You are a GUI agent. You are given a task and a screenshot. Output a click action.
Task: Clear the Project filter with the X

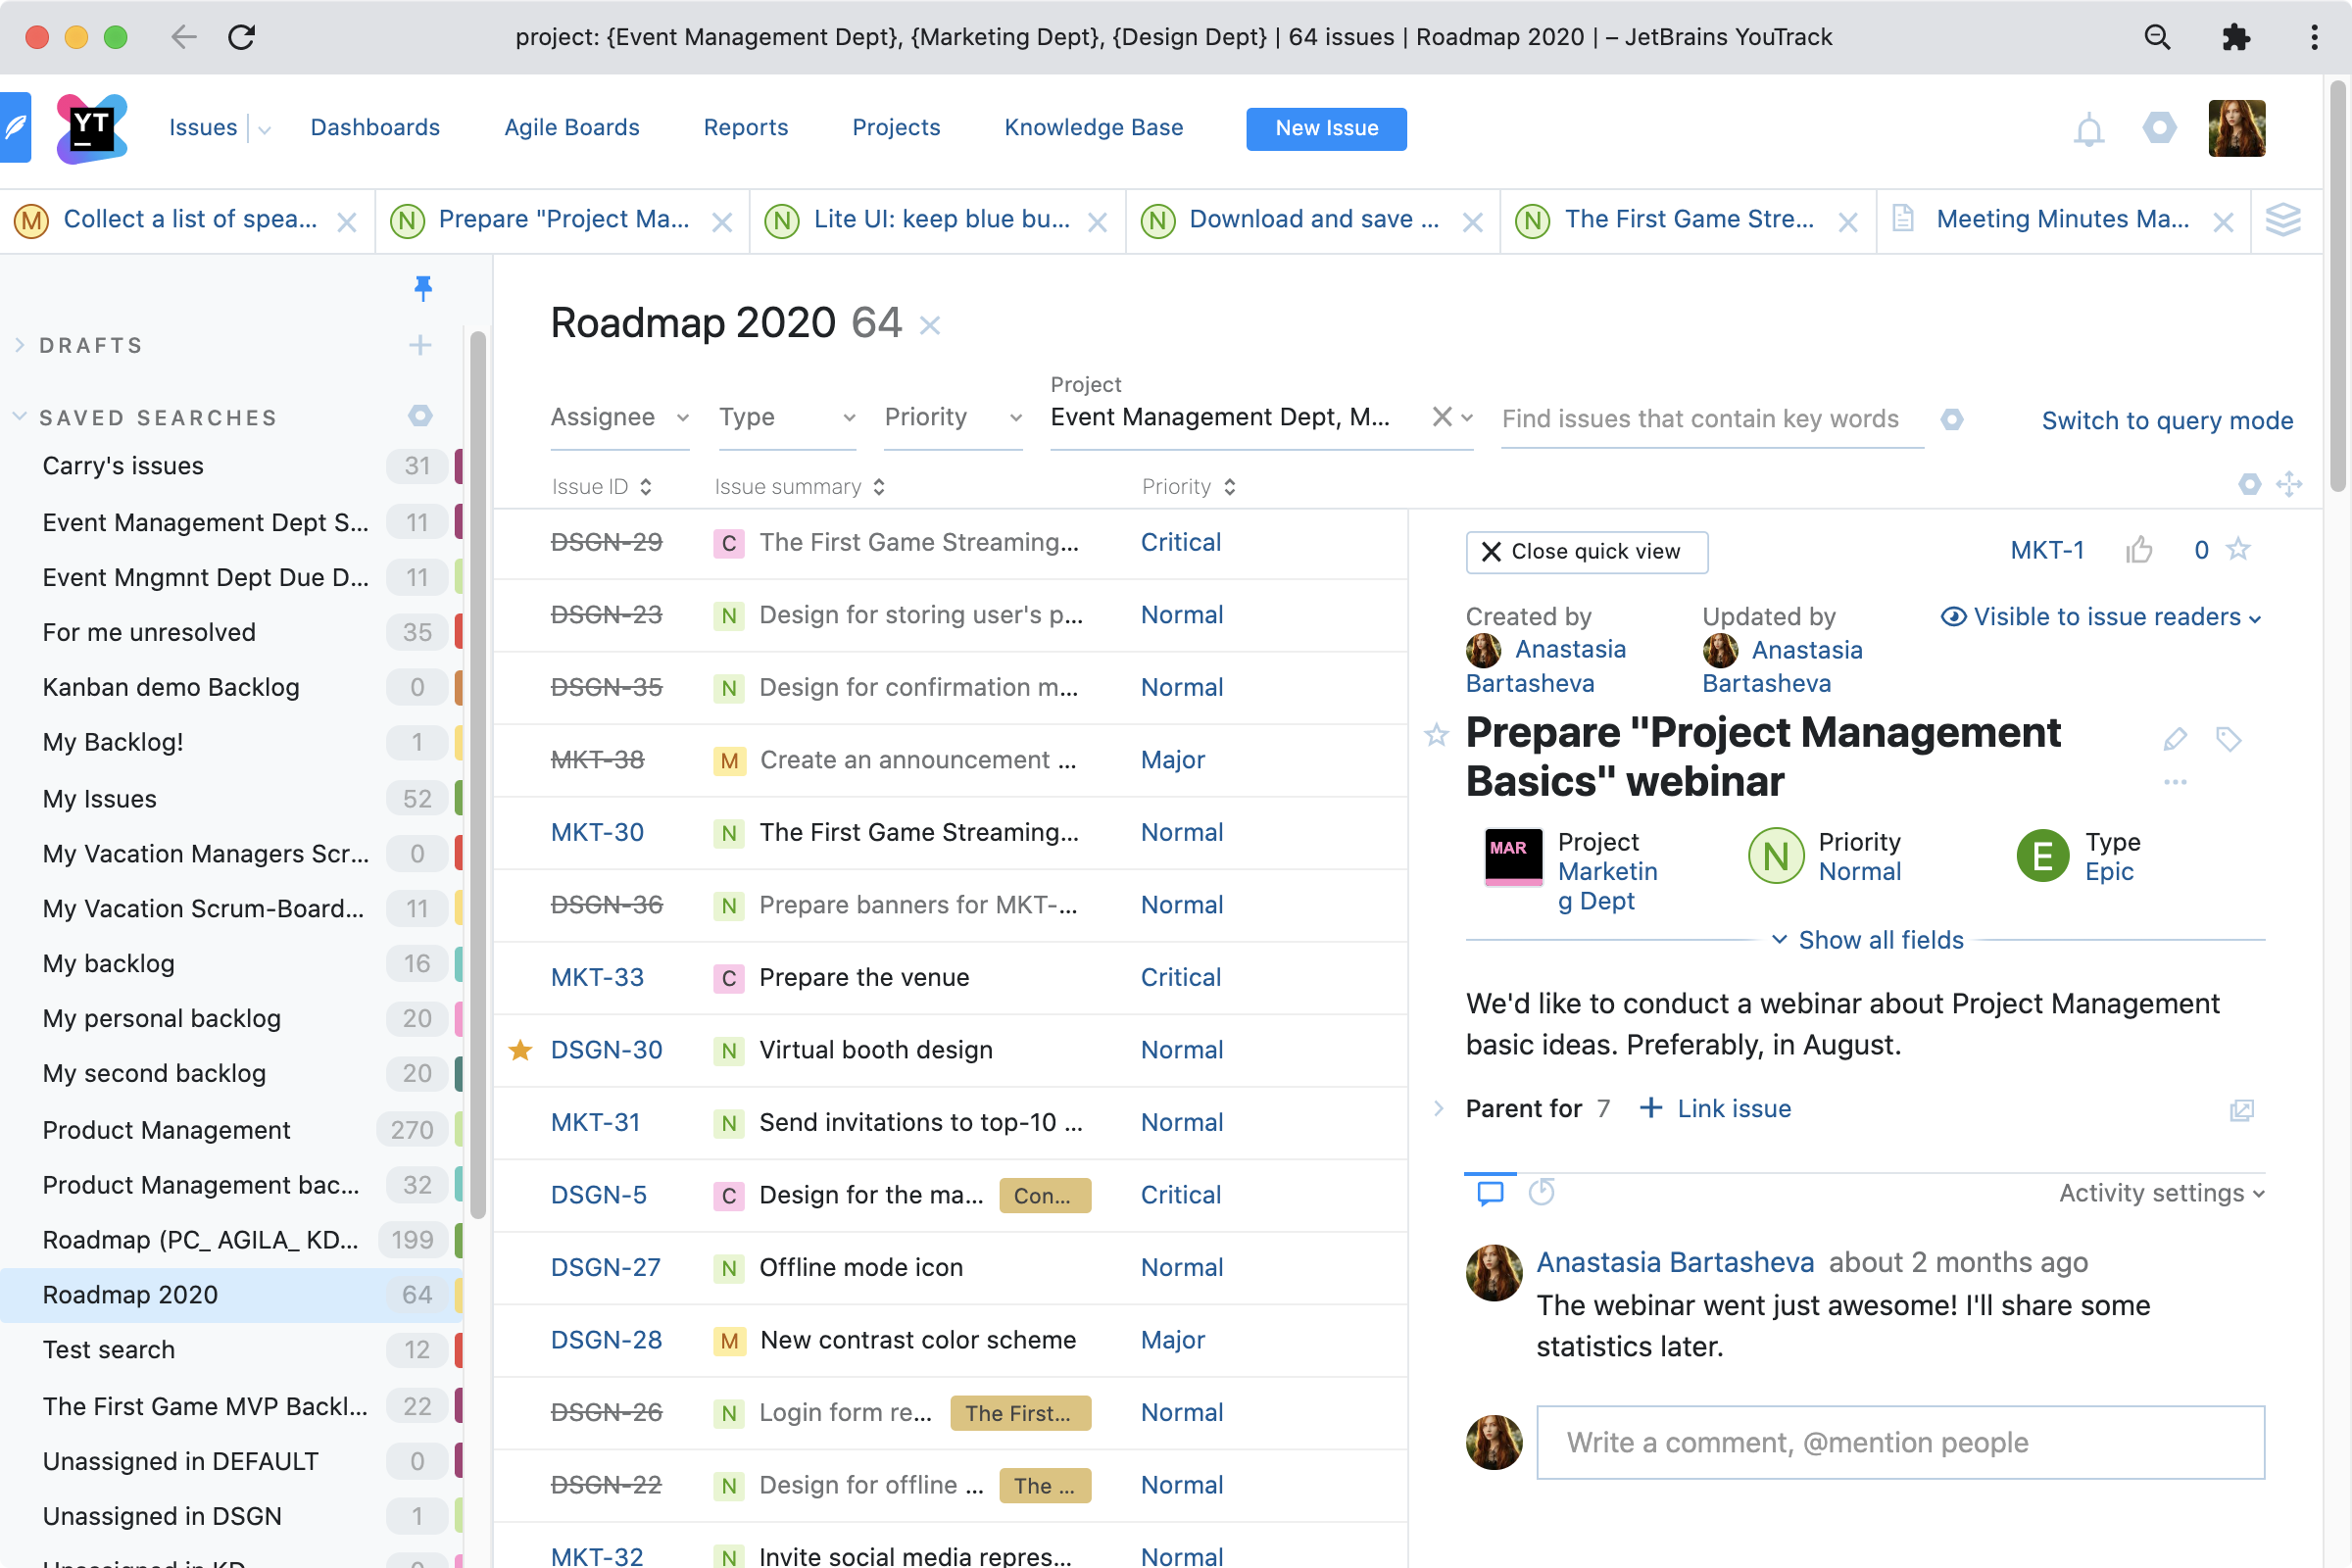(1441, 417)
